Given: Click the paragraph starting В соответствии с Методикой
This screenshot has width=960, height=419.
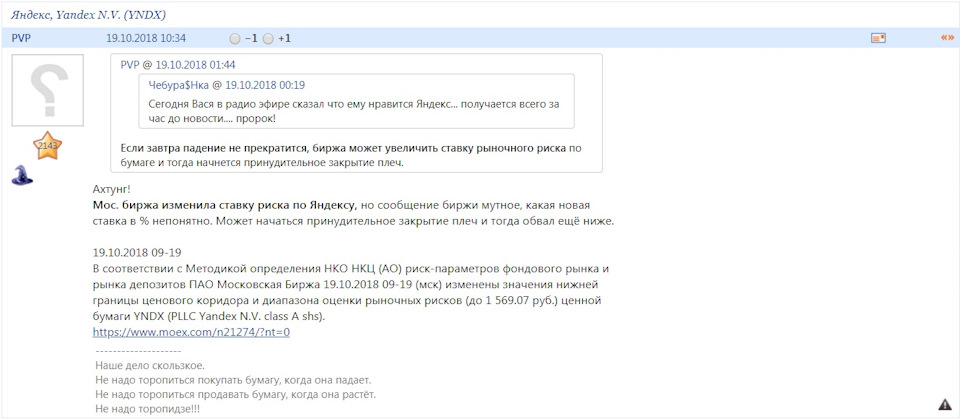Looking at the screenshot, I should click(350, 293).
